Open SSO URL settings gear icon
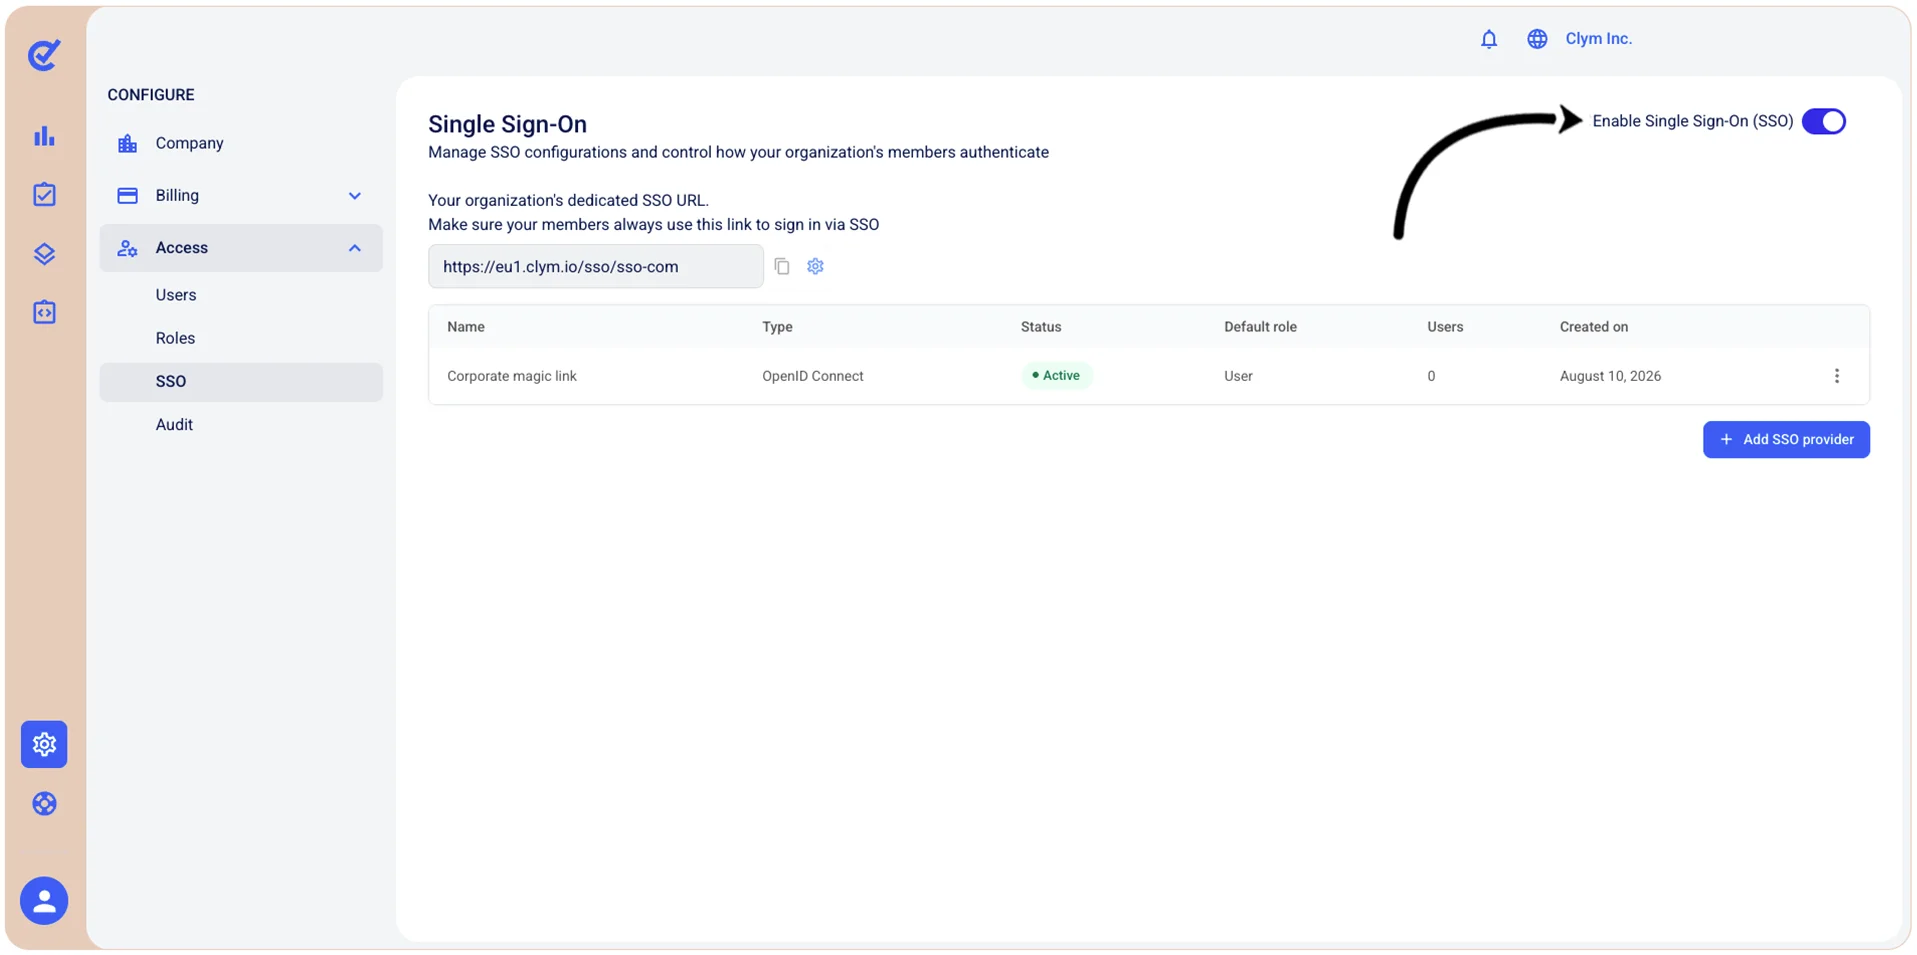This screenshot has height=955, width=1917. (x=815, y=266)
